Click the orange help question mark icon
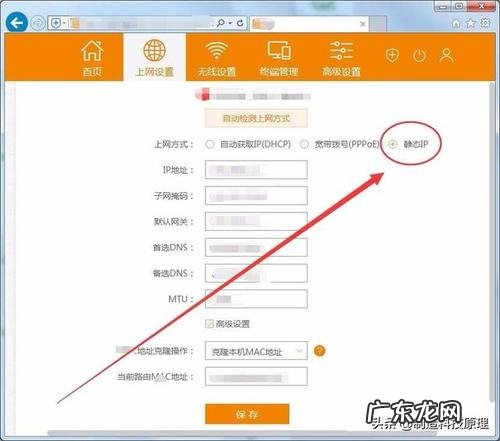This screenshot has width=500, height=441. 319,351
